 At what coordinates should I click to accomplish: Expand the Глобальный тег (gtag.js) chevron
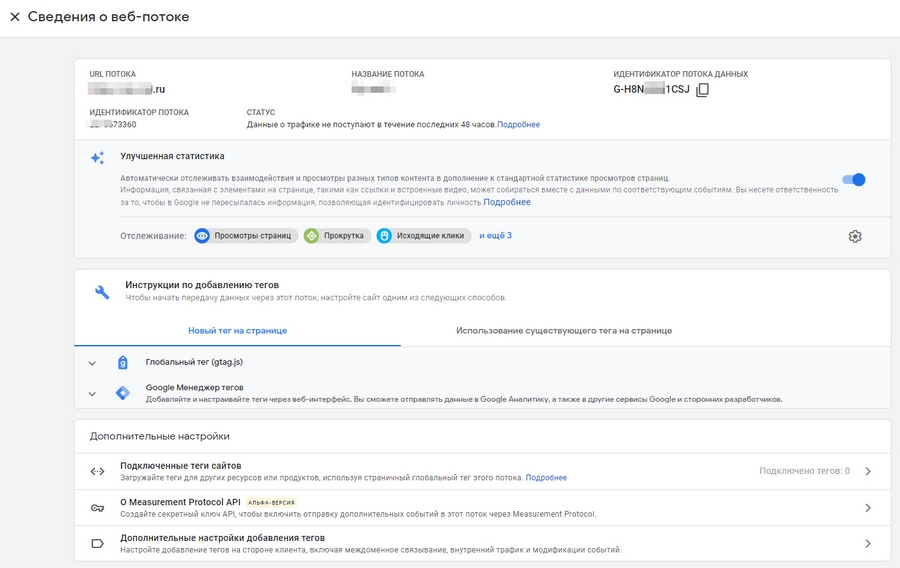[92, 363]
